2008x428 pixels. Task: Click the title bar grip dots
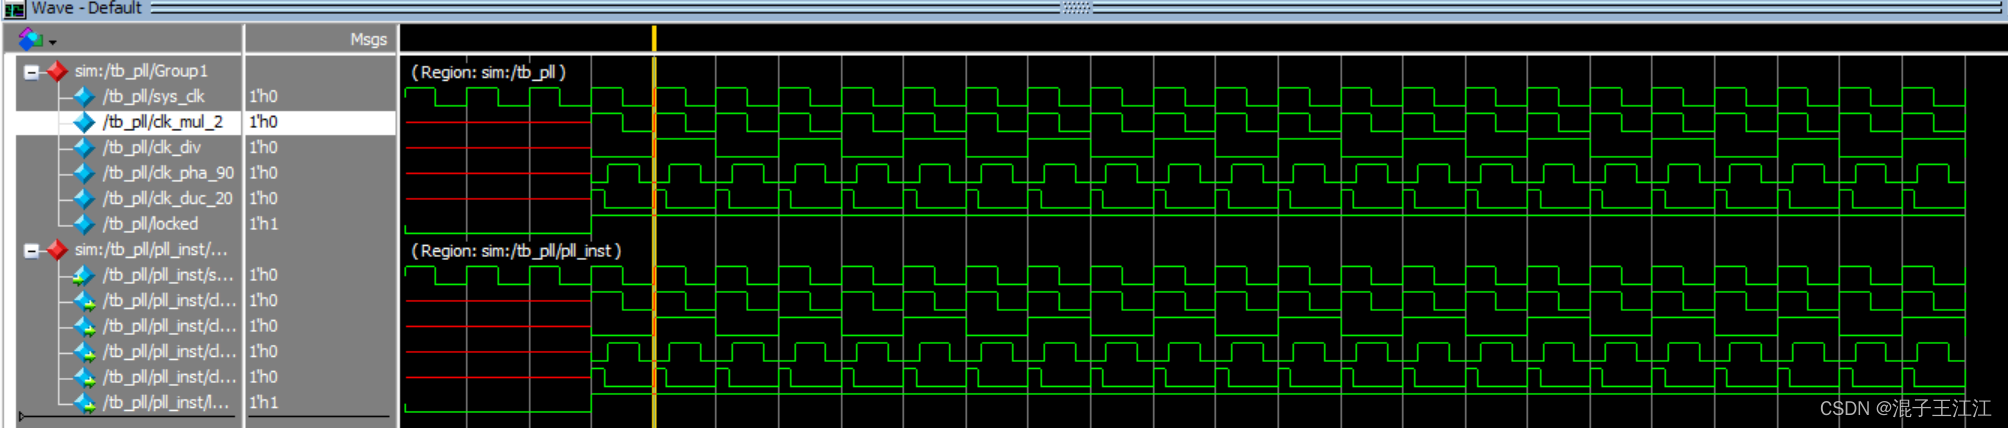[1075, 7]
